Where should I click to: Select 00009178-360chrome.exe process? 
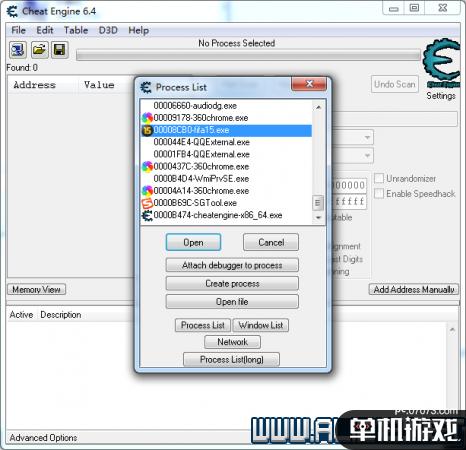[226, 118]
